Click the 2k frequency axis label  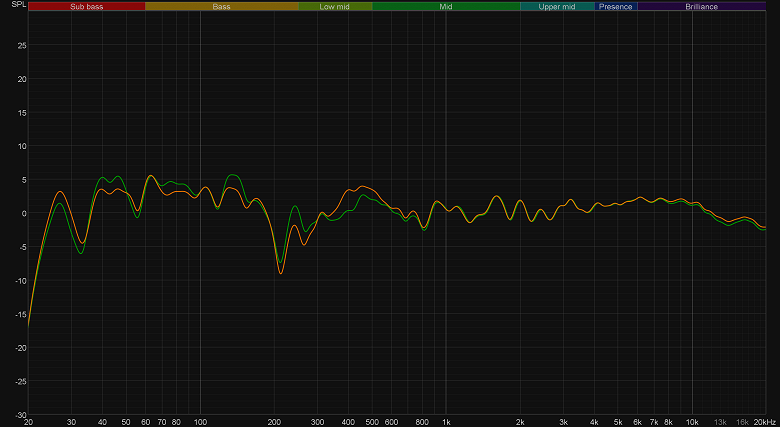(520, 422)
